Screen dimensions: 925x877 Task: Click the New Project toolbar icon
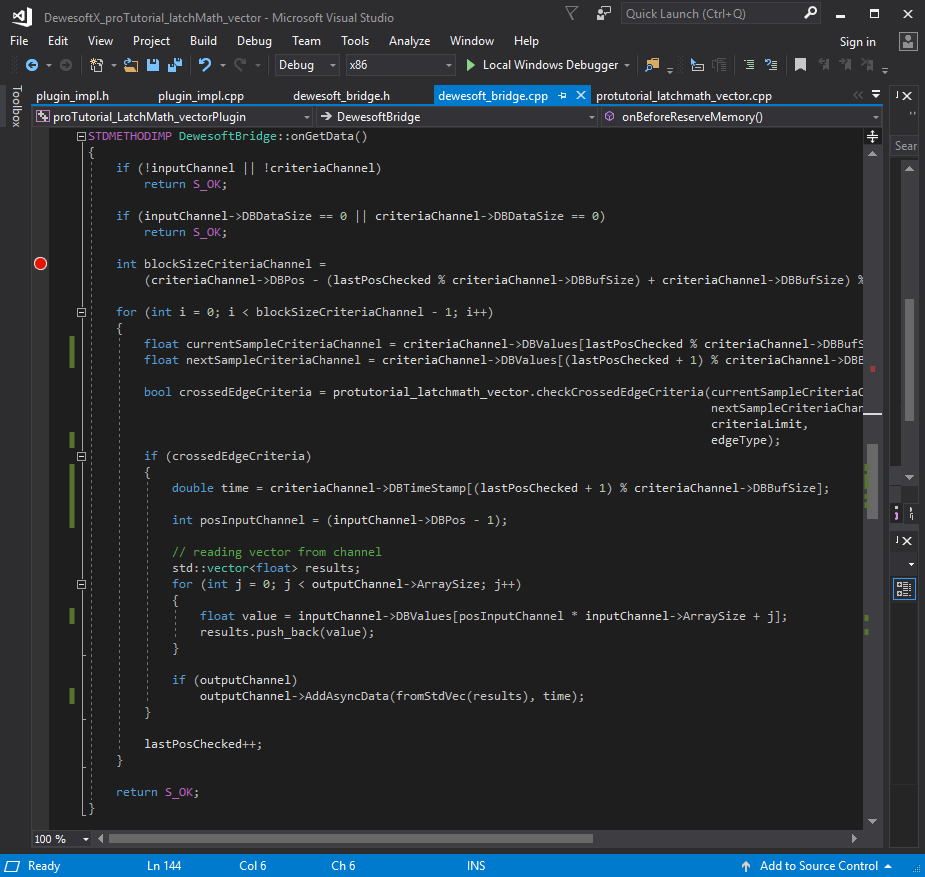coord(96,65)
